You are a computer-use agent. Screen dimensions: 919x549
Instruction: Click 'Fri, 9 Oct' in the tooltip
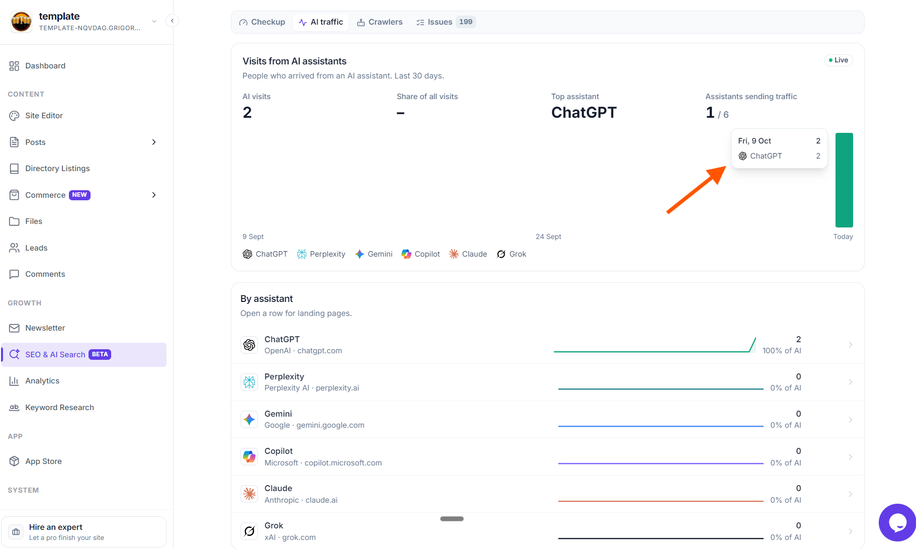754,141
